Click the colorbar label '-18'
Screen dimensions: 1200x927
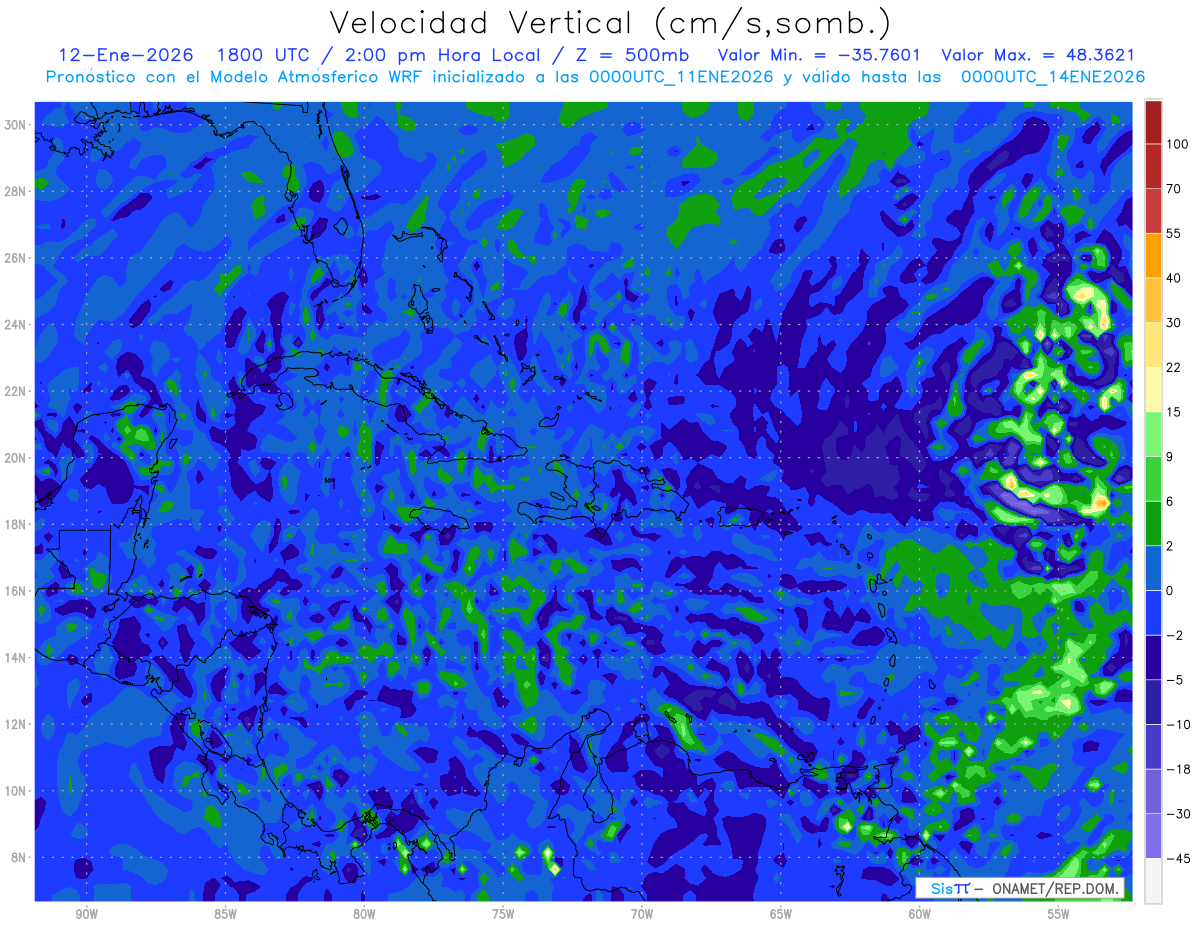click(x=1177, y=769)
